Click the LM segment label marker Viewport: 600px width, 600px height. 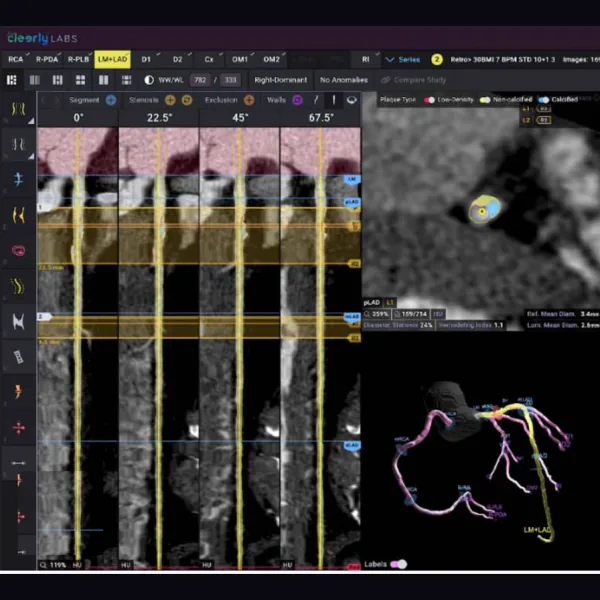click(x=352, y=179)
